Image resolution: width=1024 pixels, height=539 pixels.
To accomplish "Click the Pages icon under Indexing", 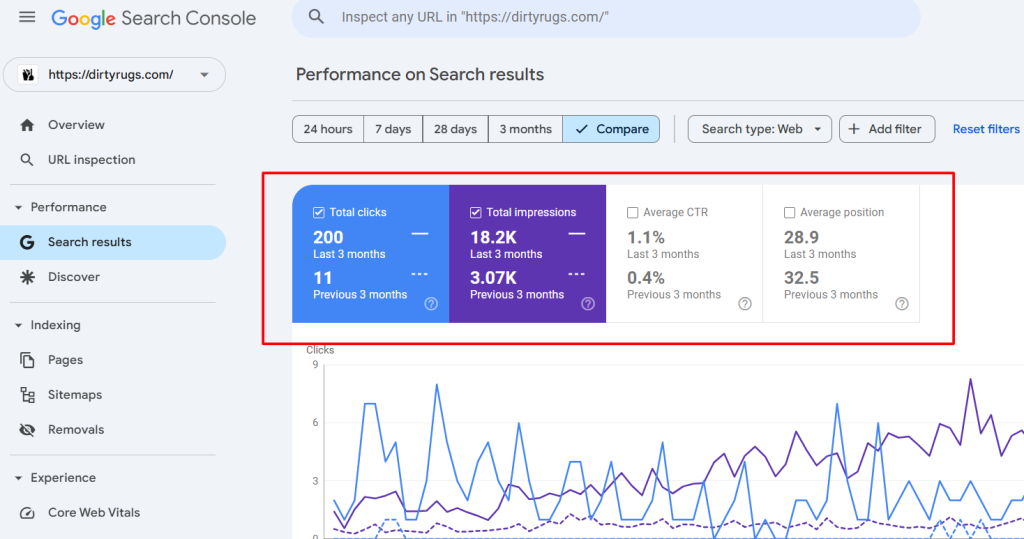I will [x=28, y=360].
